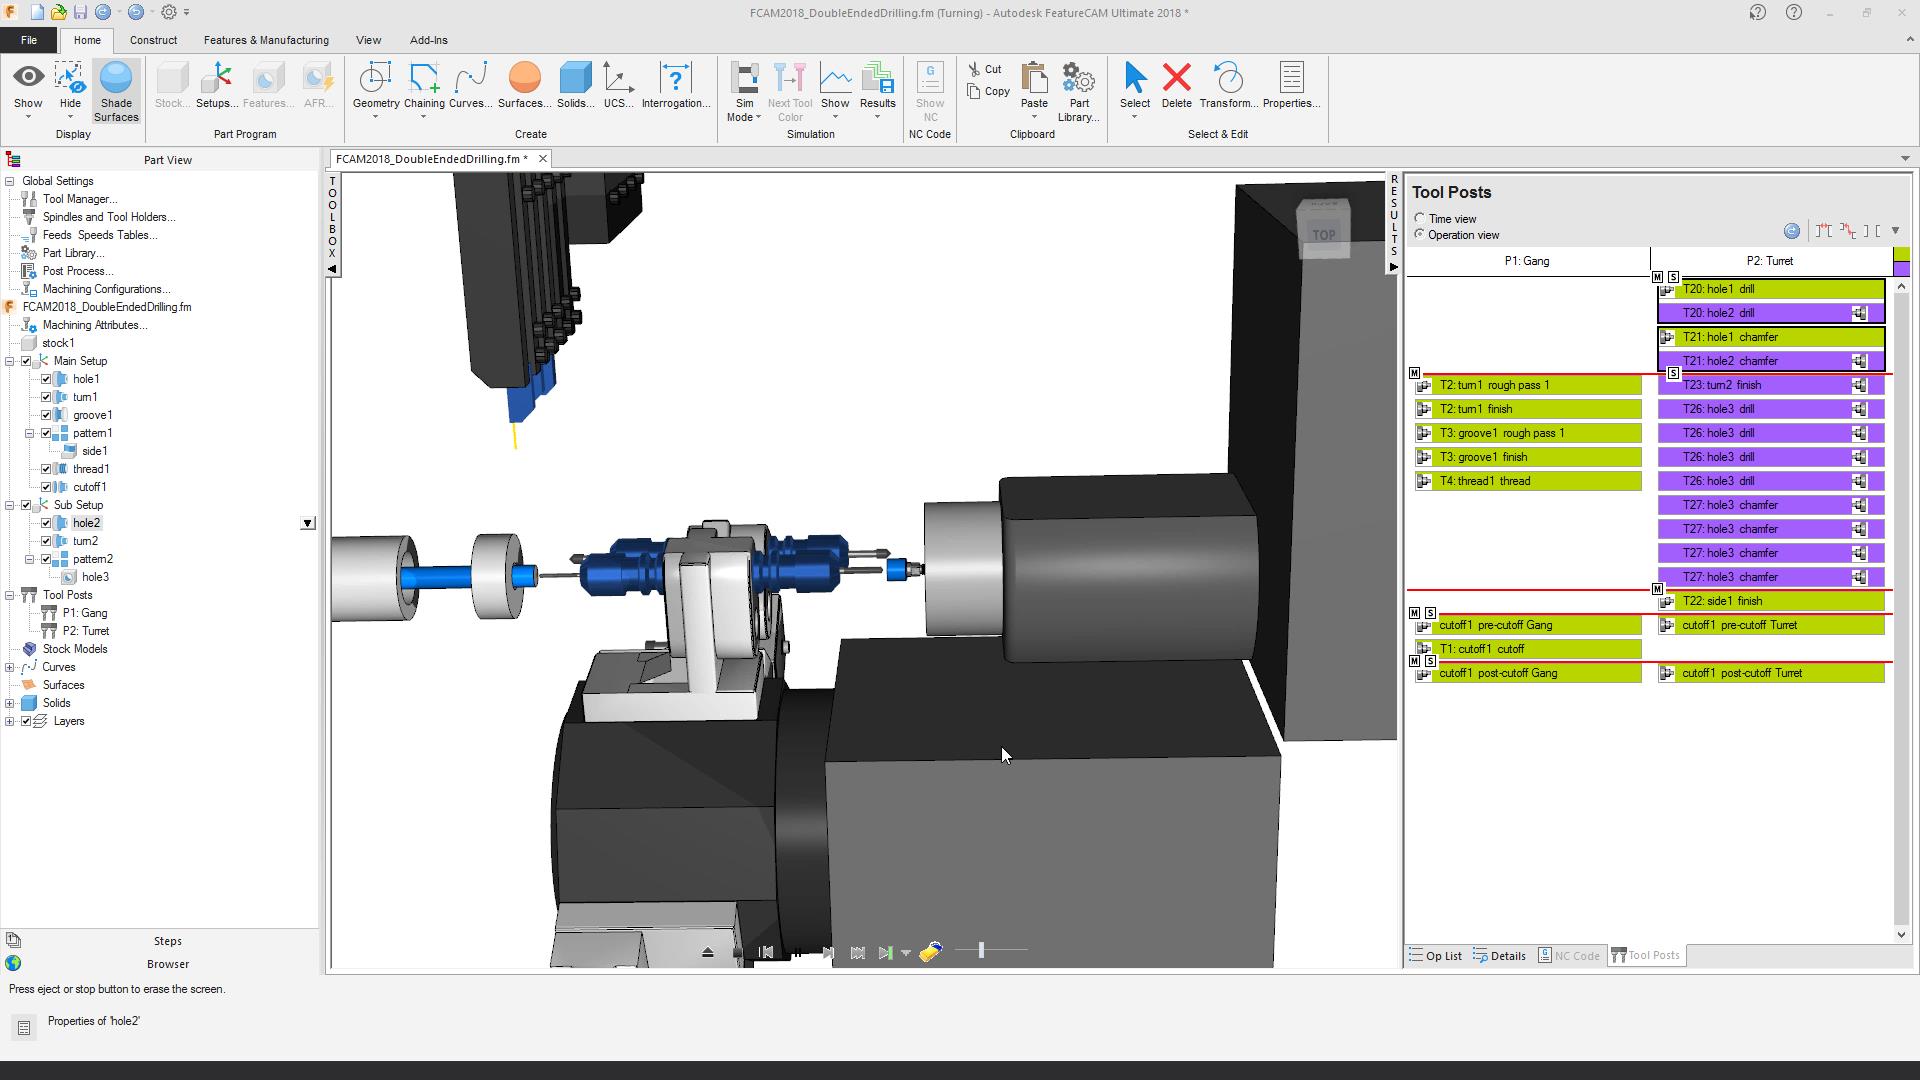Viewport: 1920px width, 1080px height.
Task: Toggle the turn2 feature checkbox
Action: point(46,541)
